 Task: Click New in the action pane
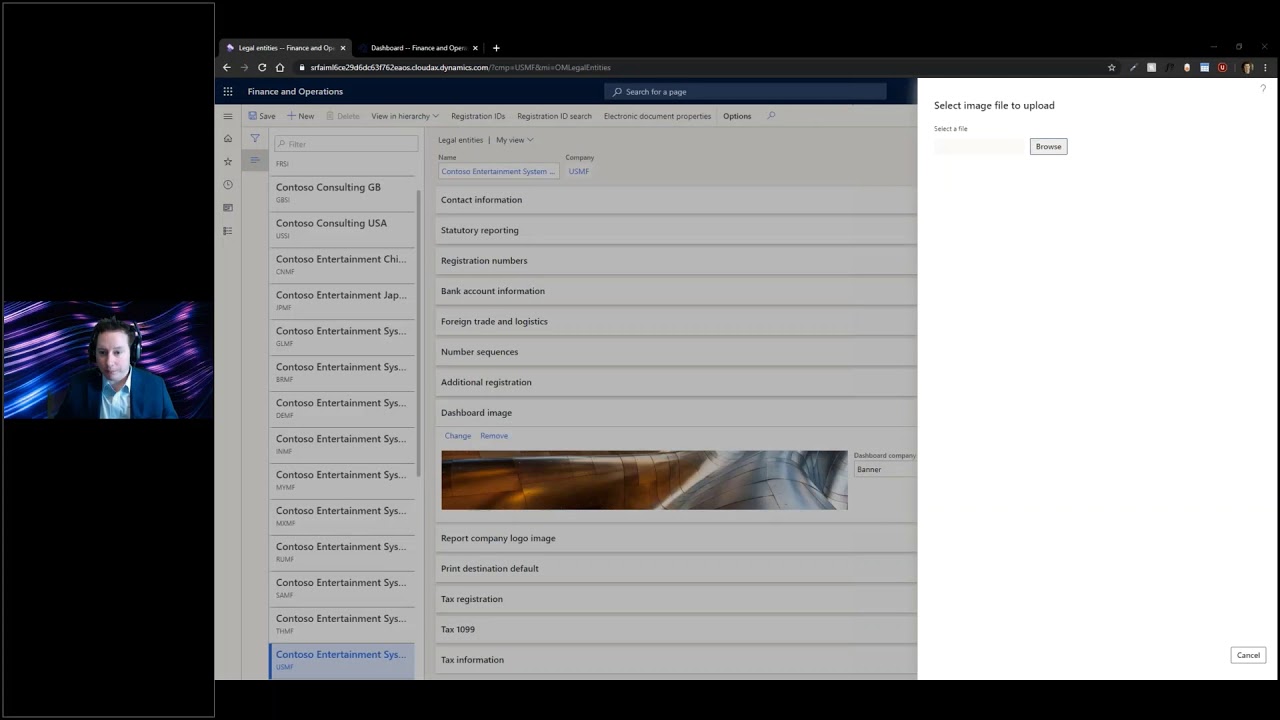(300, 116)
